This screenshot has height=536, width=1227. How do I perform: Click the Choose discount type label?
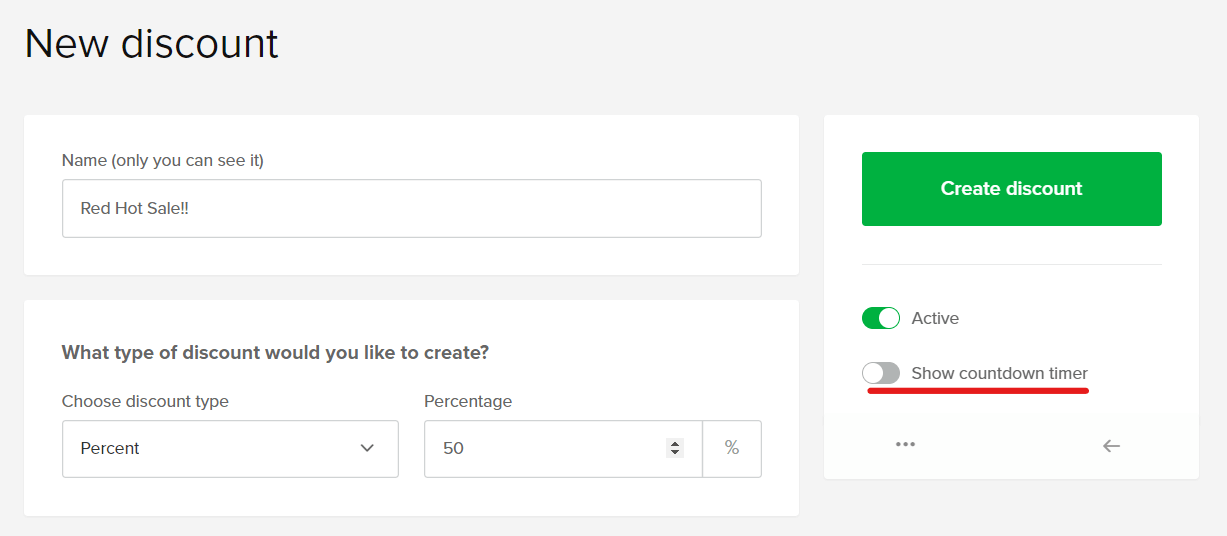tap(145, 401)
